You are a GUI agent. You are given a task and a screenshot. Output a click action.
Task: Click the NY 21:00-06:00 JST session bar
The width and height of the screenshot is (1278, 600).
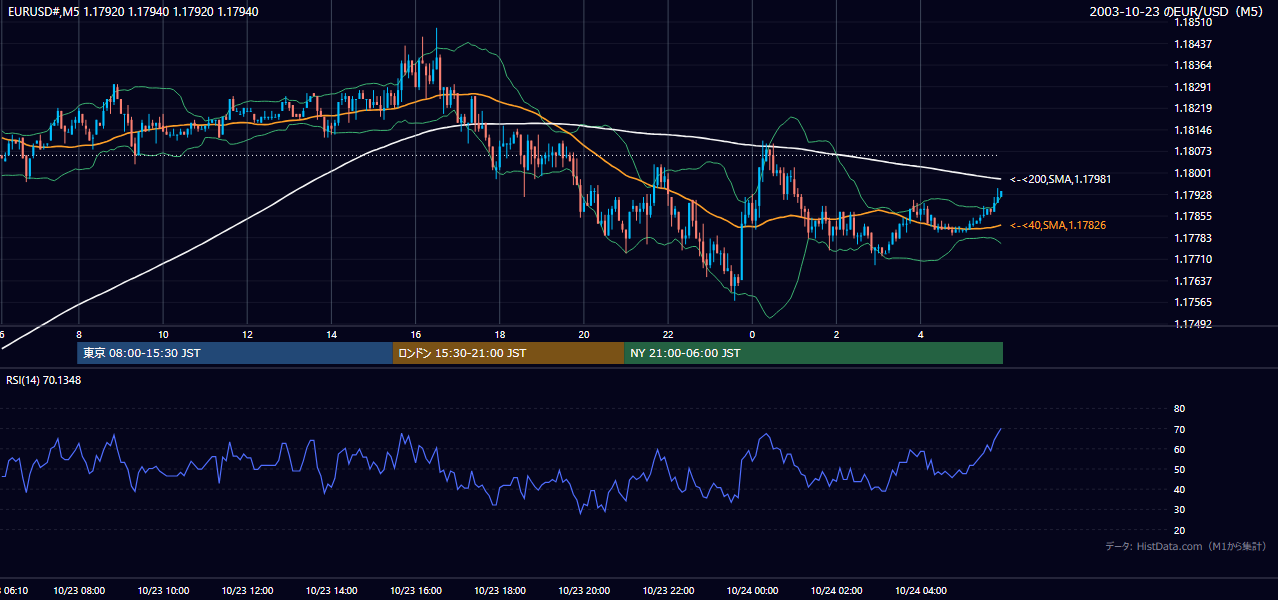click(813, 353)
